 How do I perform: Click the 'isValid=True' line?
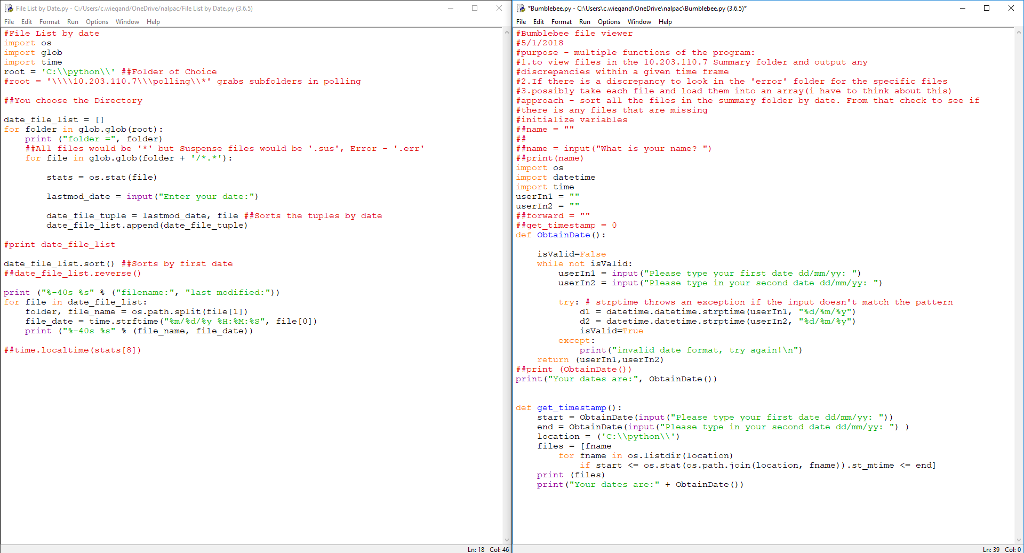coord(612,330)
